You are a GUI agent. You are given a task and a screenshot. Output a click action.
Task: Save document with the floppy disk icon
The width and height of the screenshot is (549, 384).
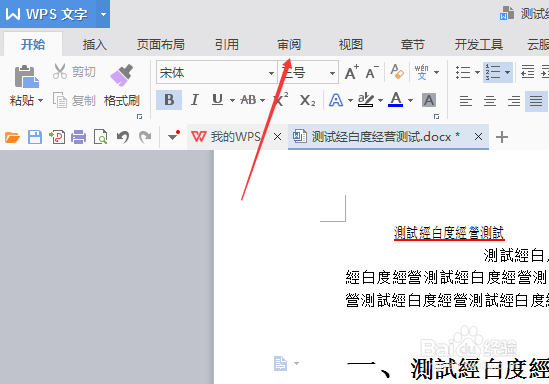[35, 137]
